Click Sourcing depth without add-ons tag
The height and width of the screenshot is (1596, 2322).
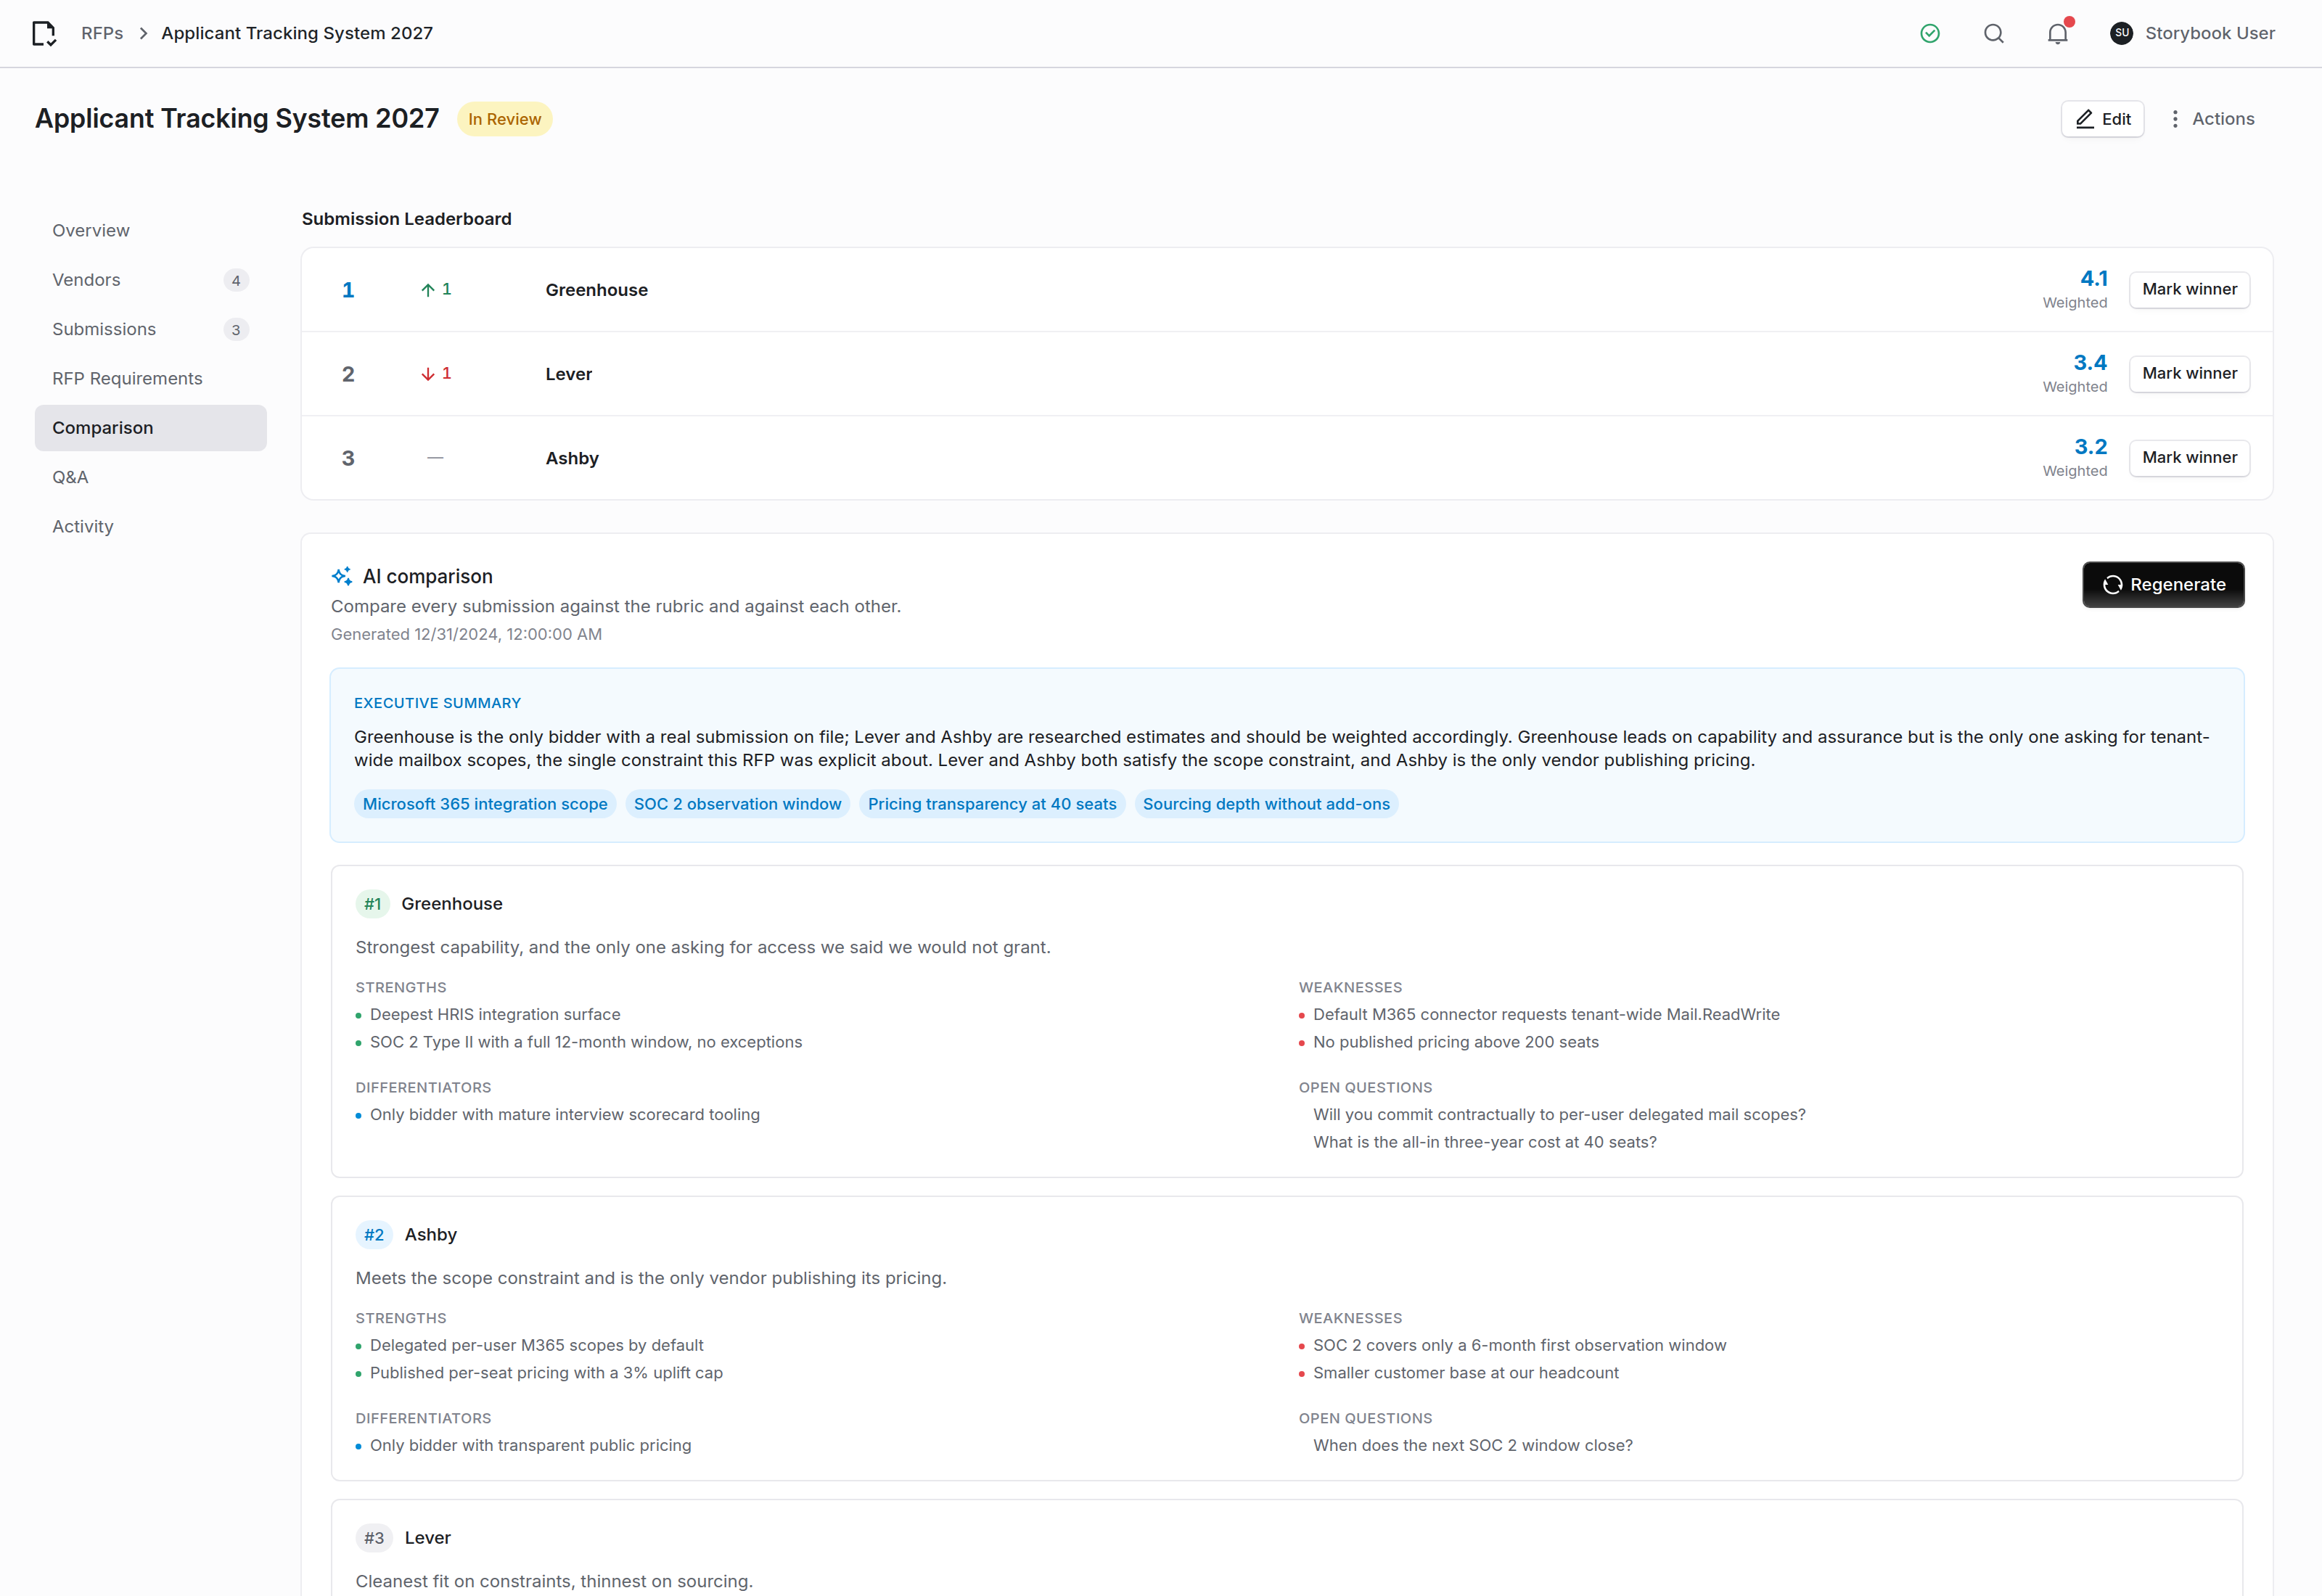click(x=1266, y=804)
